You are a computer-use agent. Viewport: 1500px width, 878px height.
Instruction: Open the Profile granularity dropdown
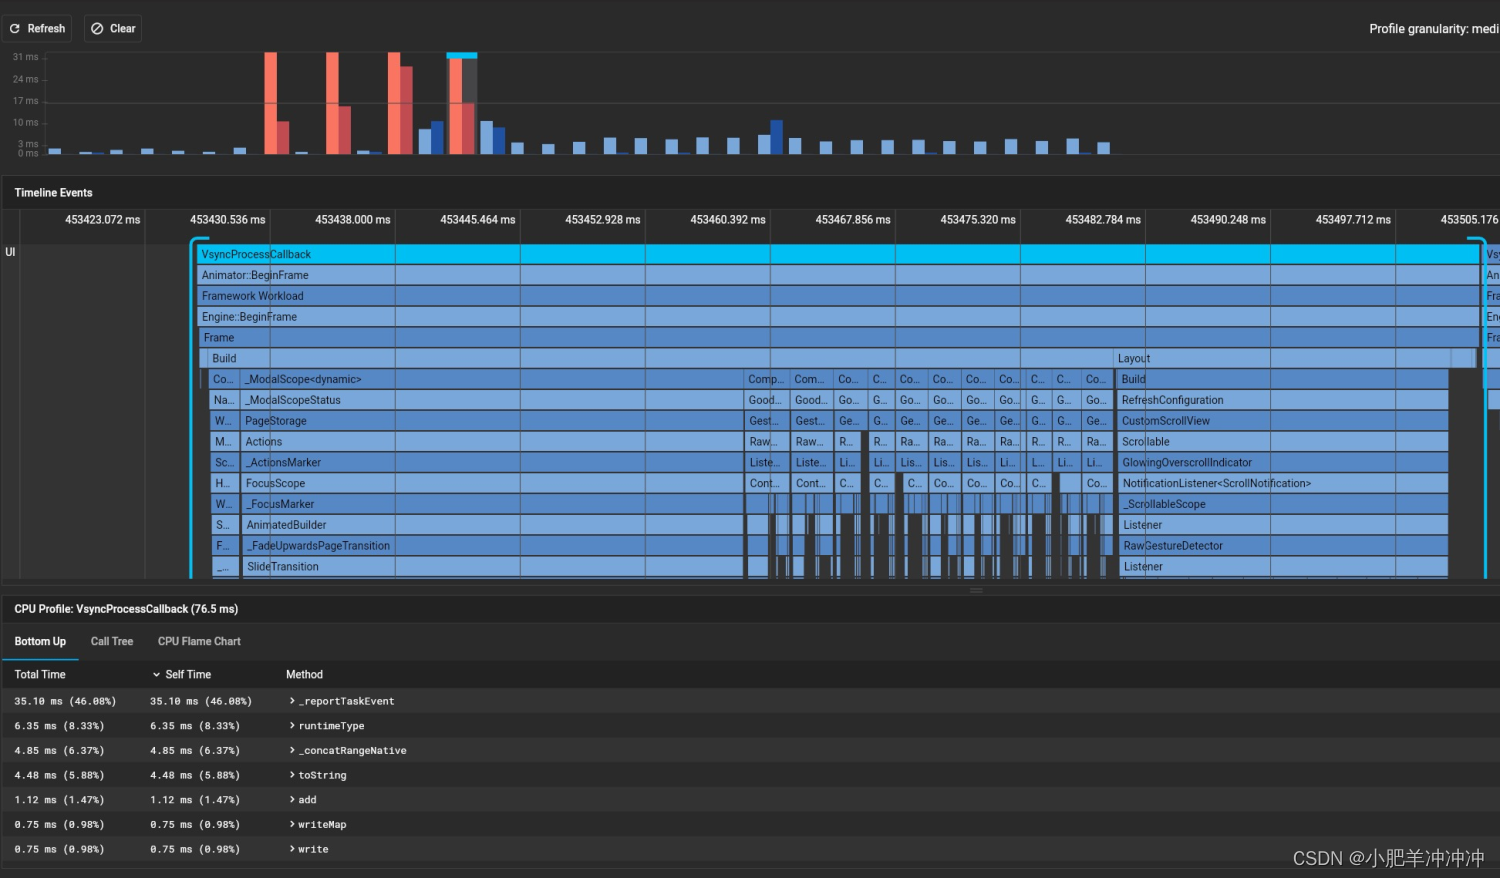1433,29
